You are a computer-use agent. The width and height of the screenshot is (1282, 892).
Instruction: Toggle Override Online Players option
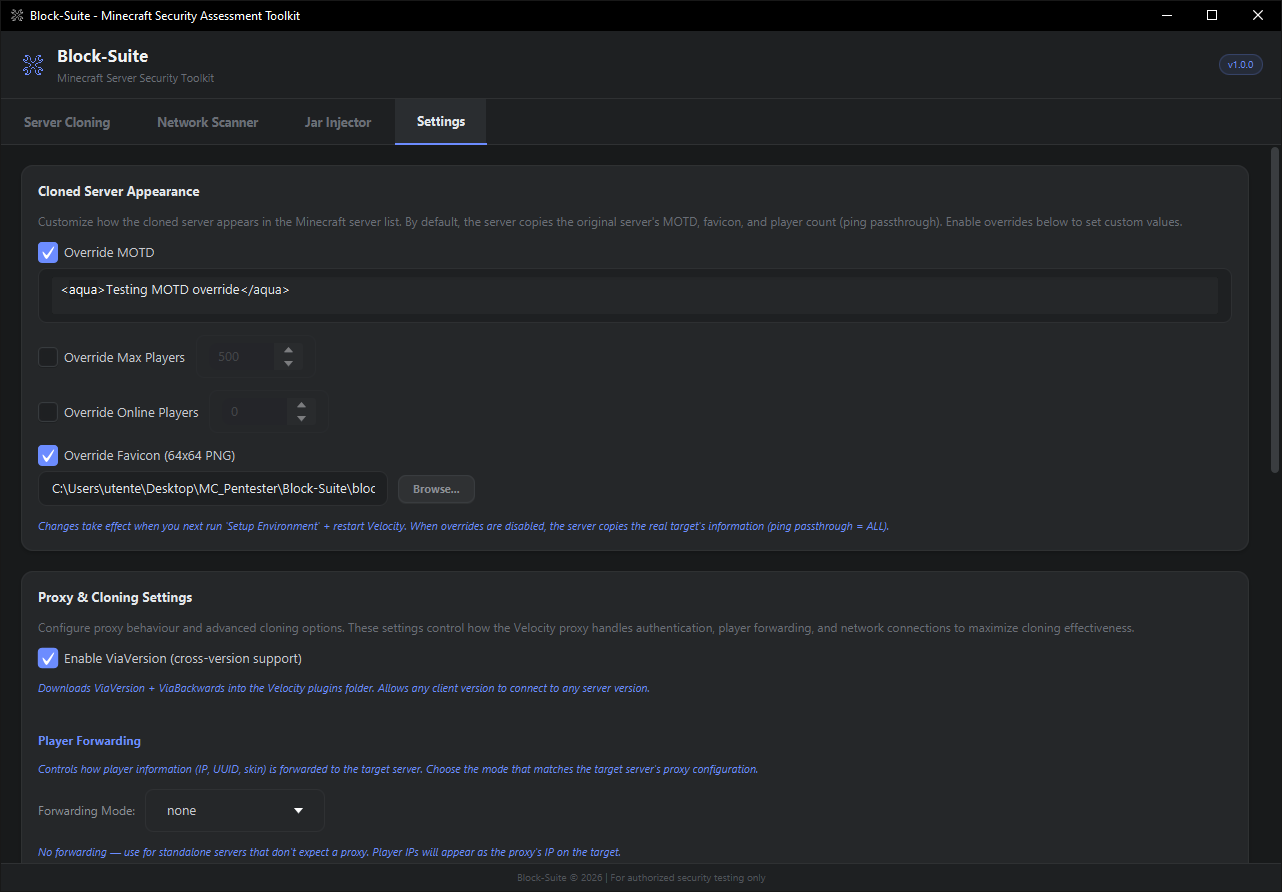click(47, 411)
